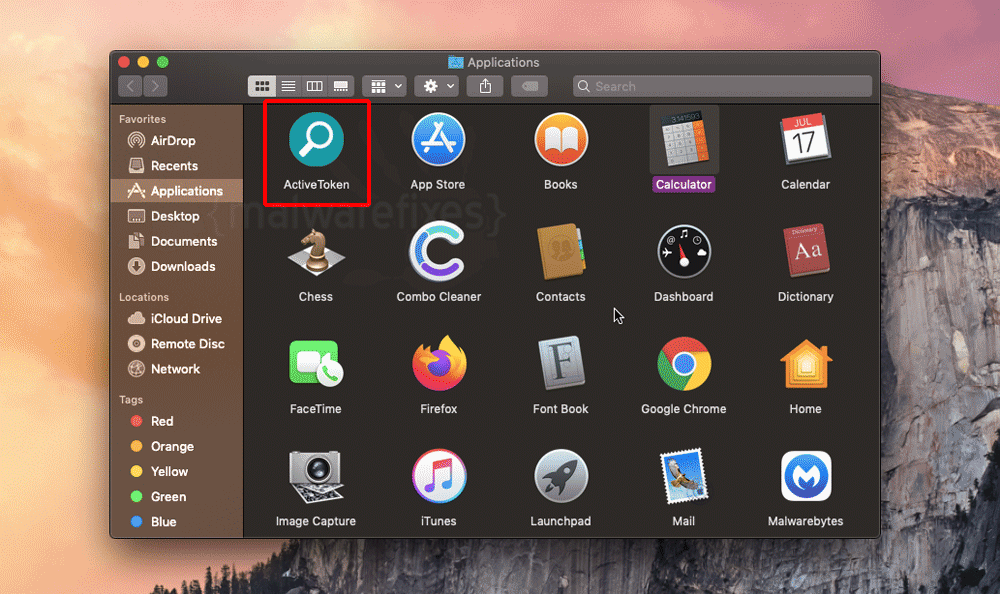Switch to list view
Screen dimensions: 1000x594
tap(288, 86)
